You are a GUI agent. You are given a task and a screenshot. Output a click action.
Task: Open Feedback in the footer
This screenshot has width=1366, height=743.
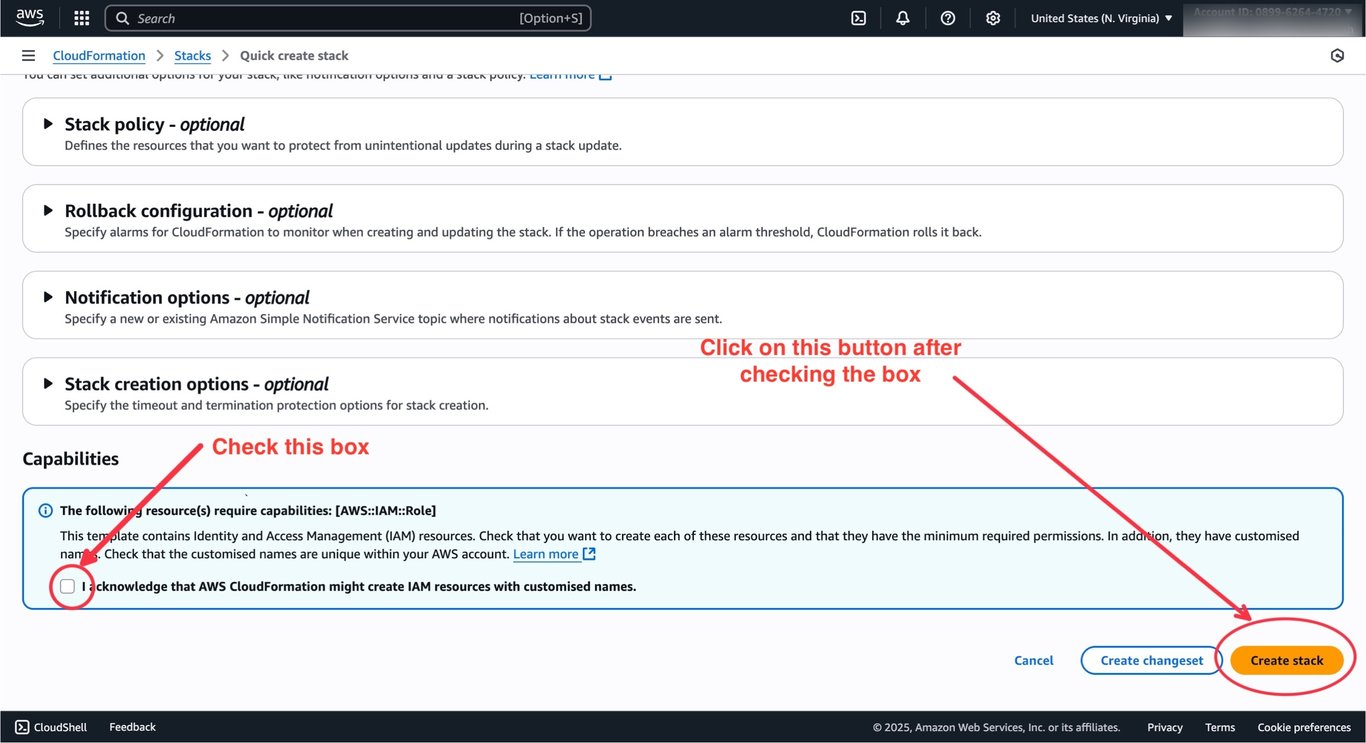(x=132, y=727)
